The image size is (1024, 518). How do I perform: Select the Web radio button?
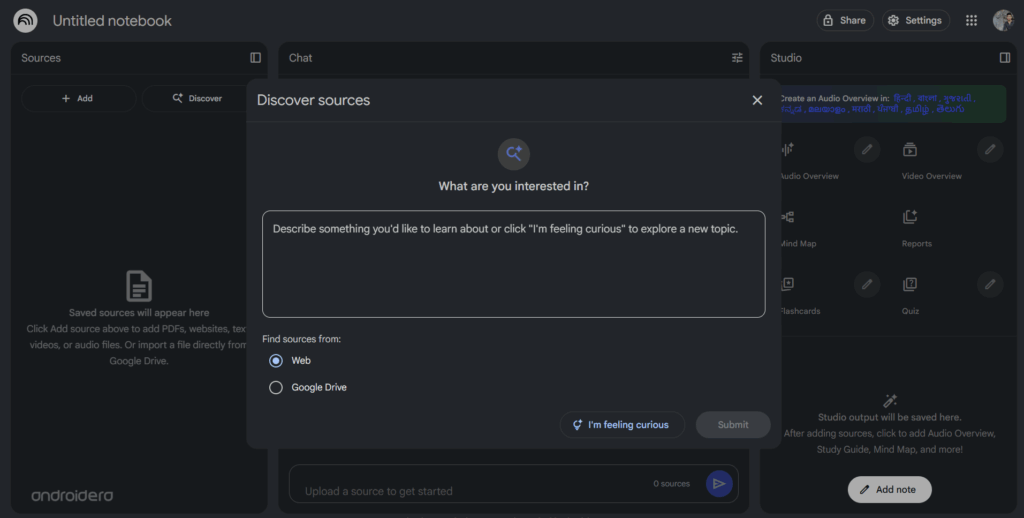coord(276,361)
